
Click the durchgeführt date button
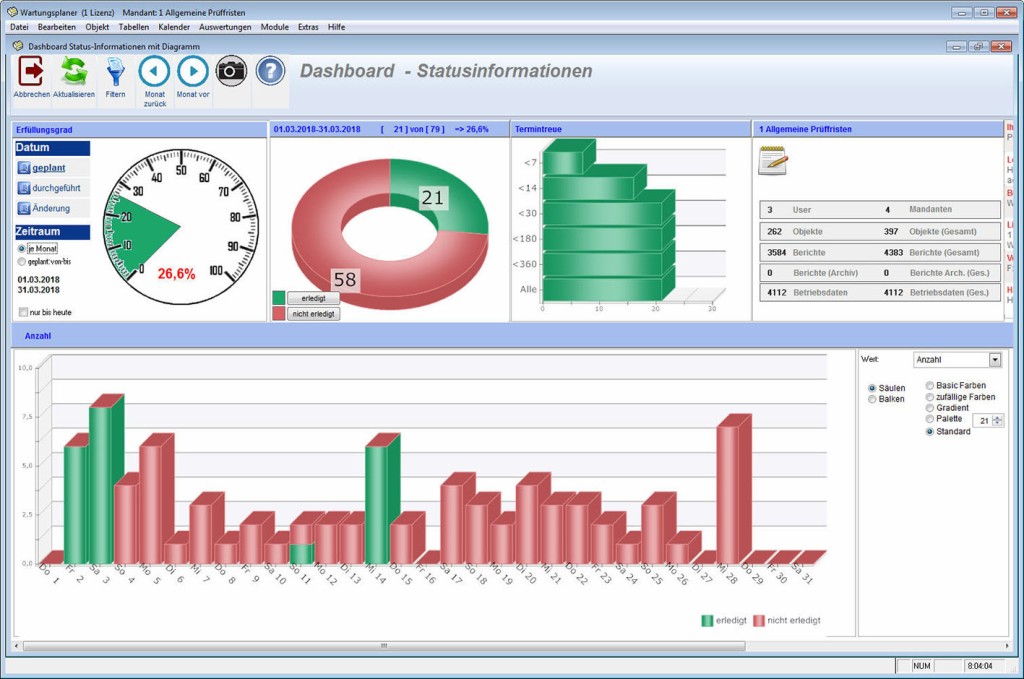(54, 188)
